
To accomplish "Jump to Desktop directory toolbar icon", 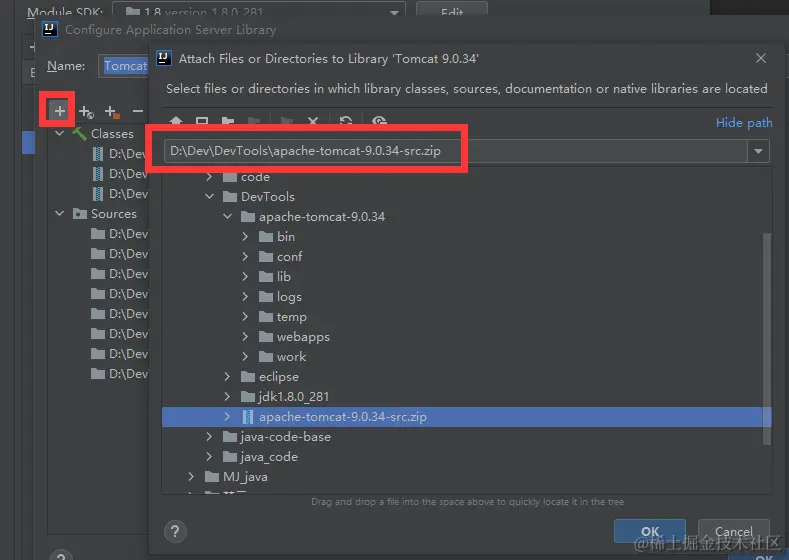I will [x=202, y=121].
